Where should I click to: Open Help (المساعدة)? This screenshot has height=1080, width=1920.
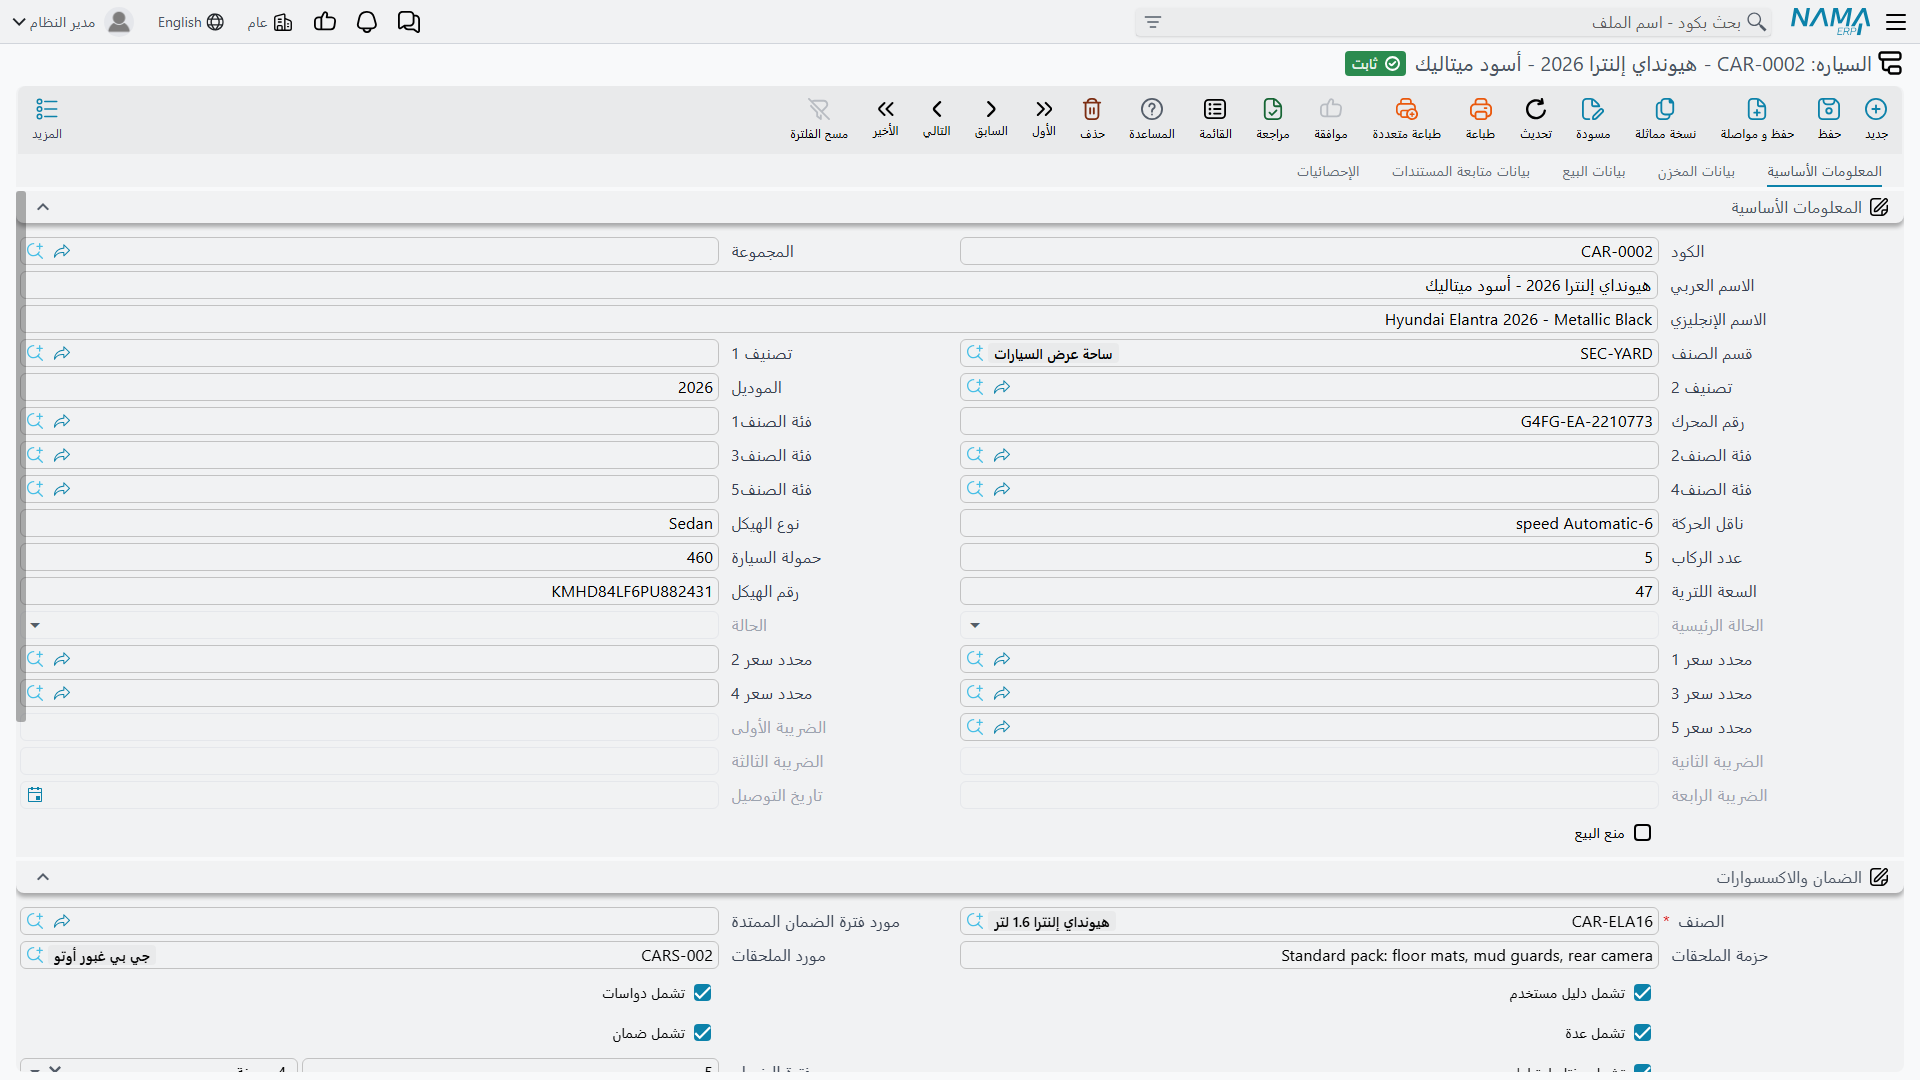[x=1152, y=118]
